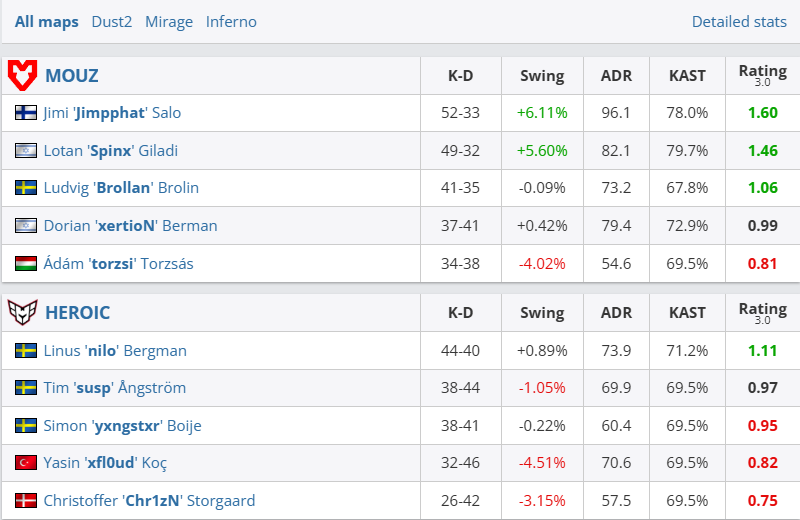This screenshot has width=800, height=520.
Task: Click the HEROIC team logo icon
Action: click(x=23, y=313)
